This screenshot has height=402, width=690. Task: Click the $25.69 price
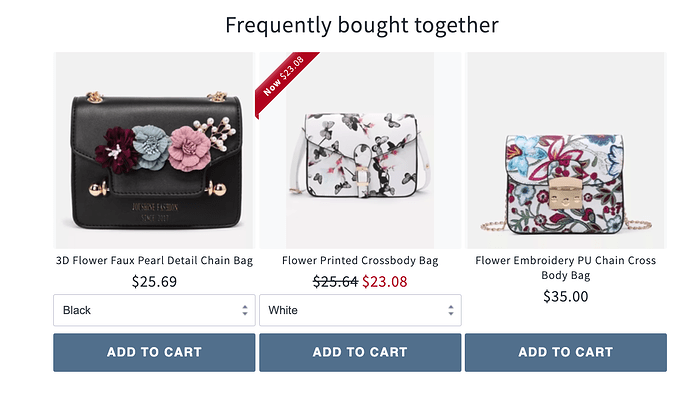(154, 282)
